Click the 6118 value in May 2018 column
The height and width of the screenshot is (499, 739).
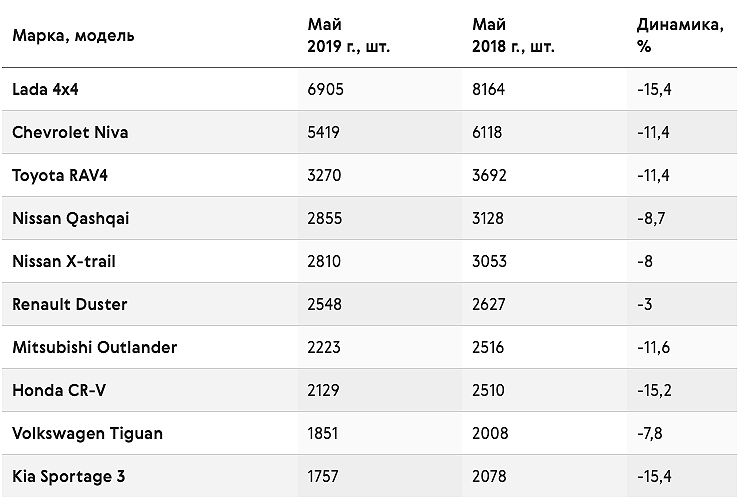tap(487, 132)
